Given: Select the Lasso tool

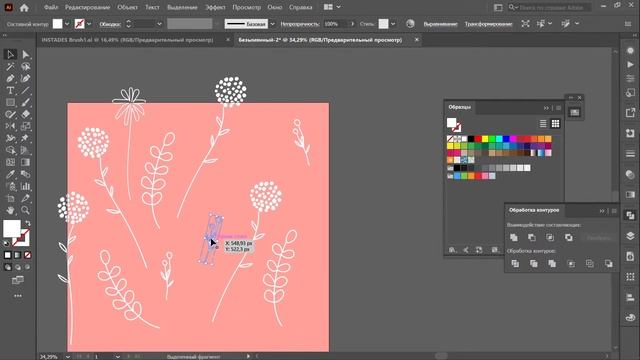Looking at the screenshot, I should (25, 66).
